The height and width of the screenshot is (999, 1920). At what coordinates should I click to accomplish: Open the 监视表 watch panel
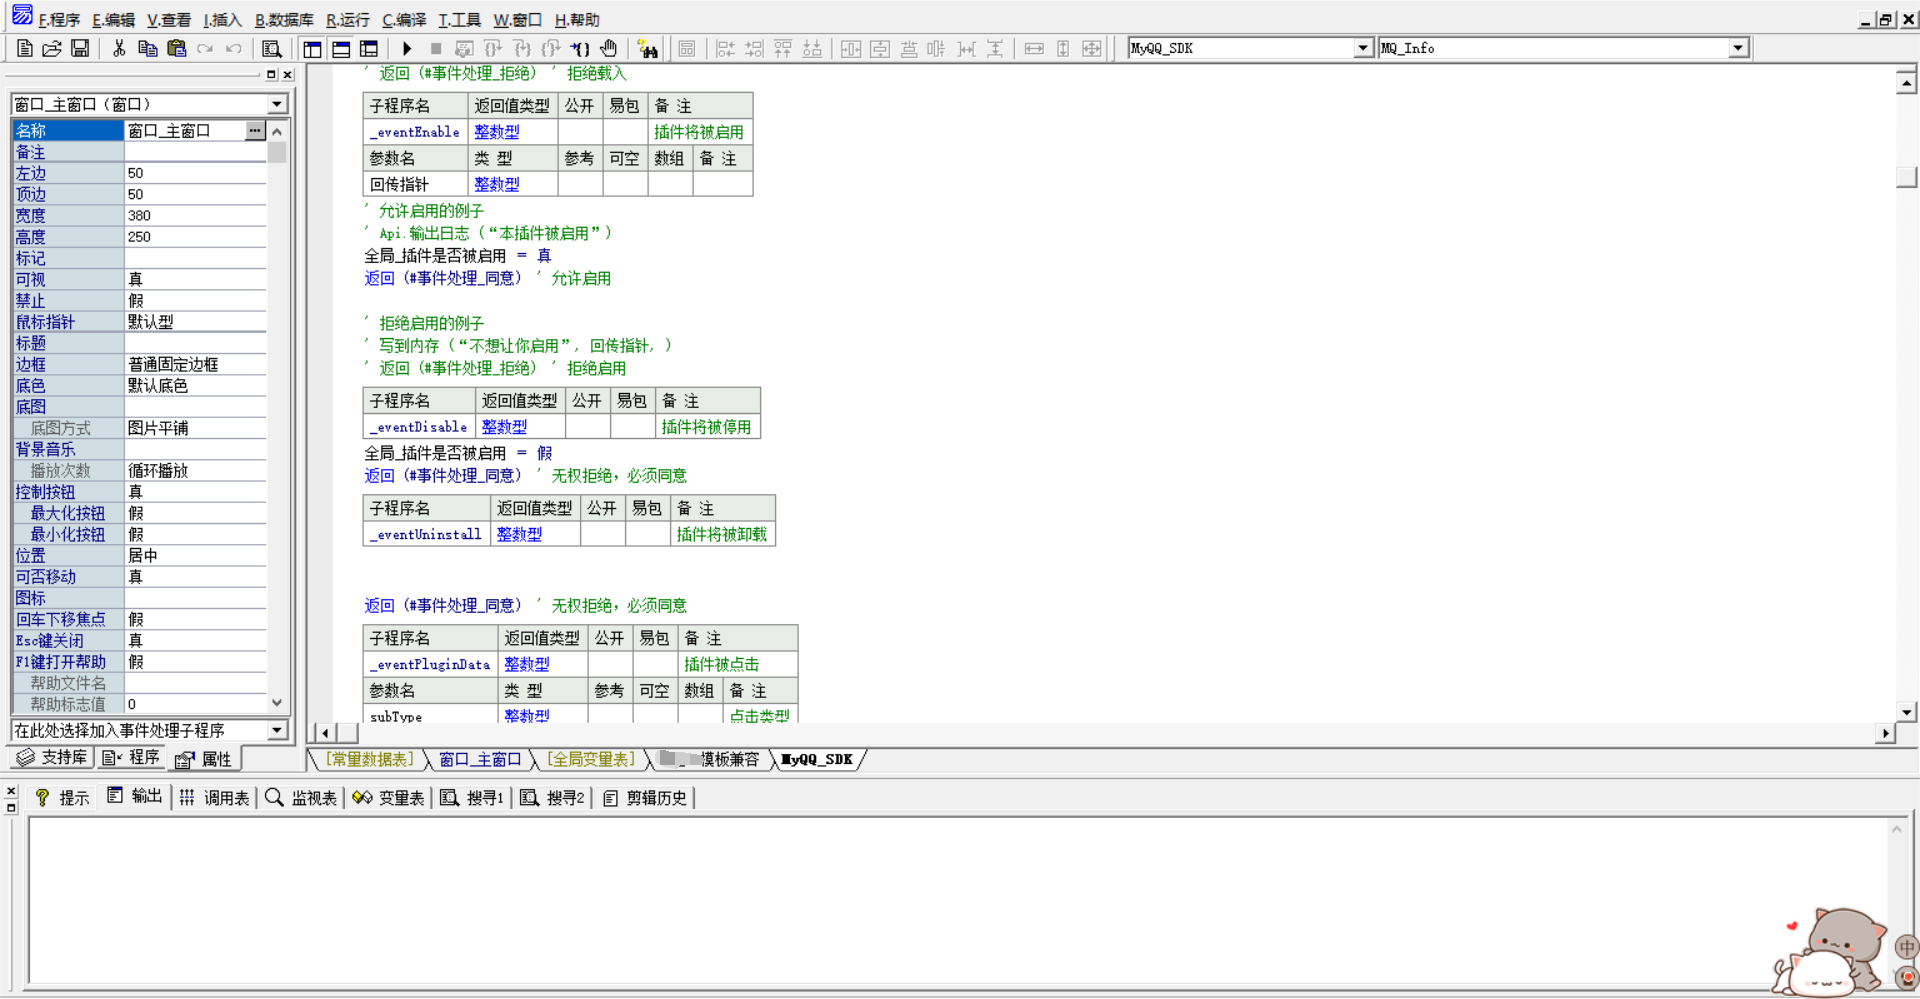pos(301,798)
